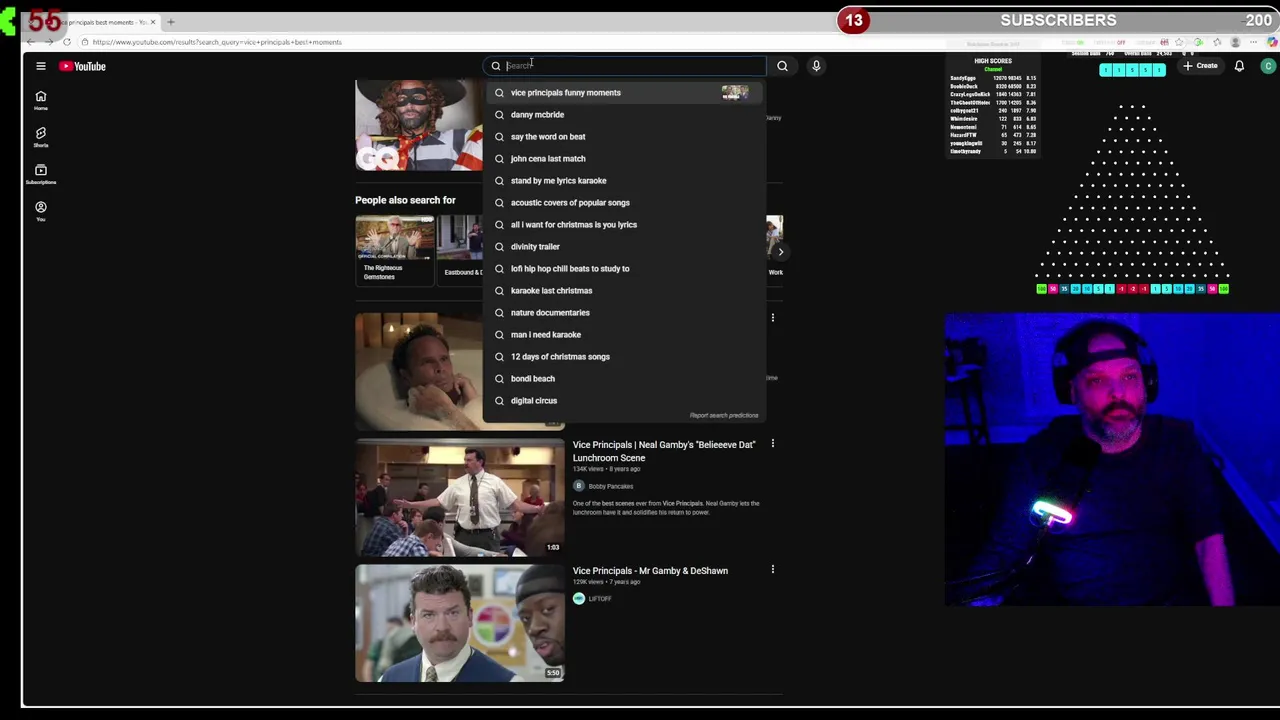The width and height of the screenshot is (1280, 720).
Task: Open the GQ video thumbnail at top
Action: 418,126
